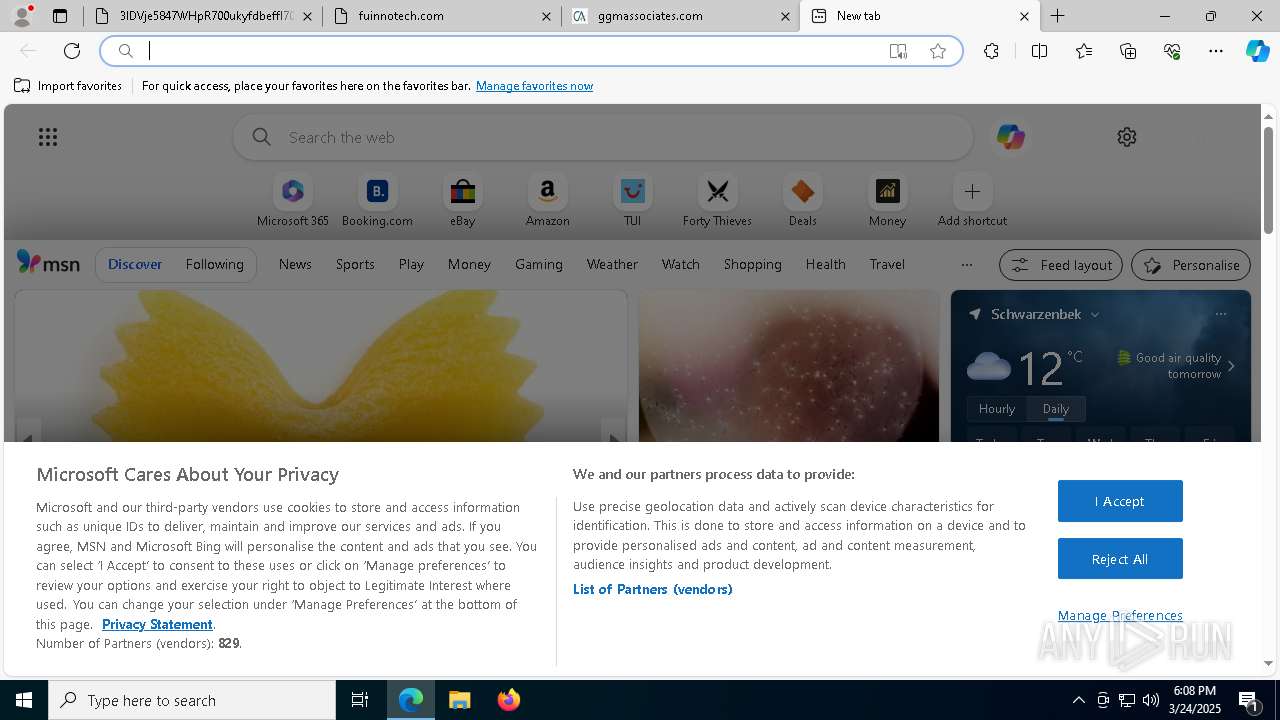Expand the Schwarzenbek location dropdown
This screenshot has width=1280, height=720.
[x=1095, y=314]
